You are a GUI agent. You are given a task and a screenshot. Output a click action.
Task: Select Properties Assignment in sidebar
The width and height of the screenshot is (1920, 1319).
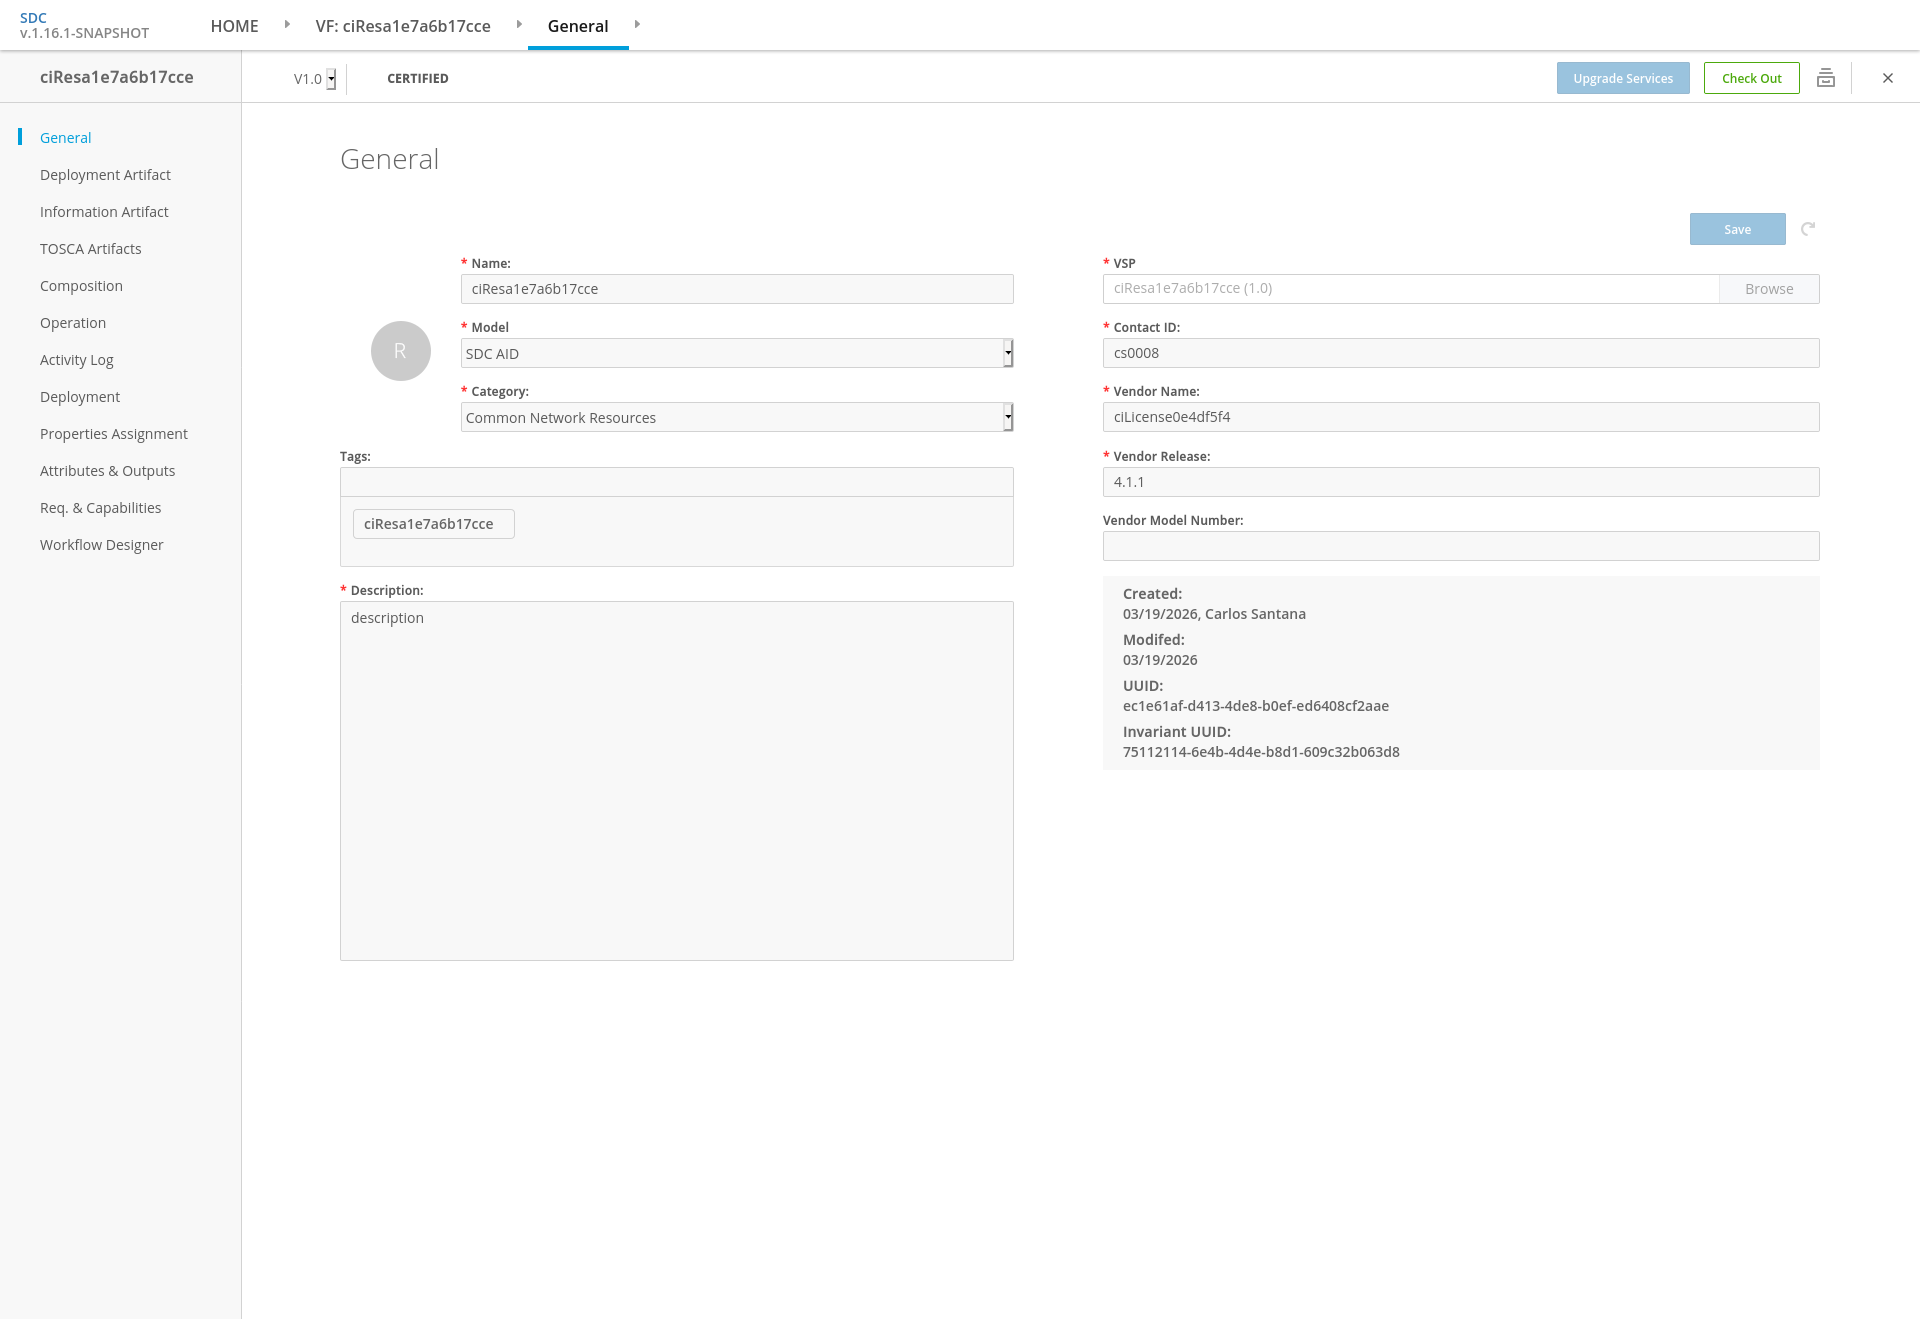pyautogui.click(x=113, y=434)
